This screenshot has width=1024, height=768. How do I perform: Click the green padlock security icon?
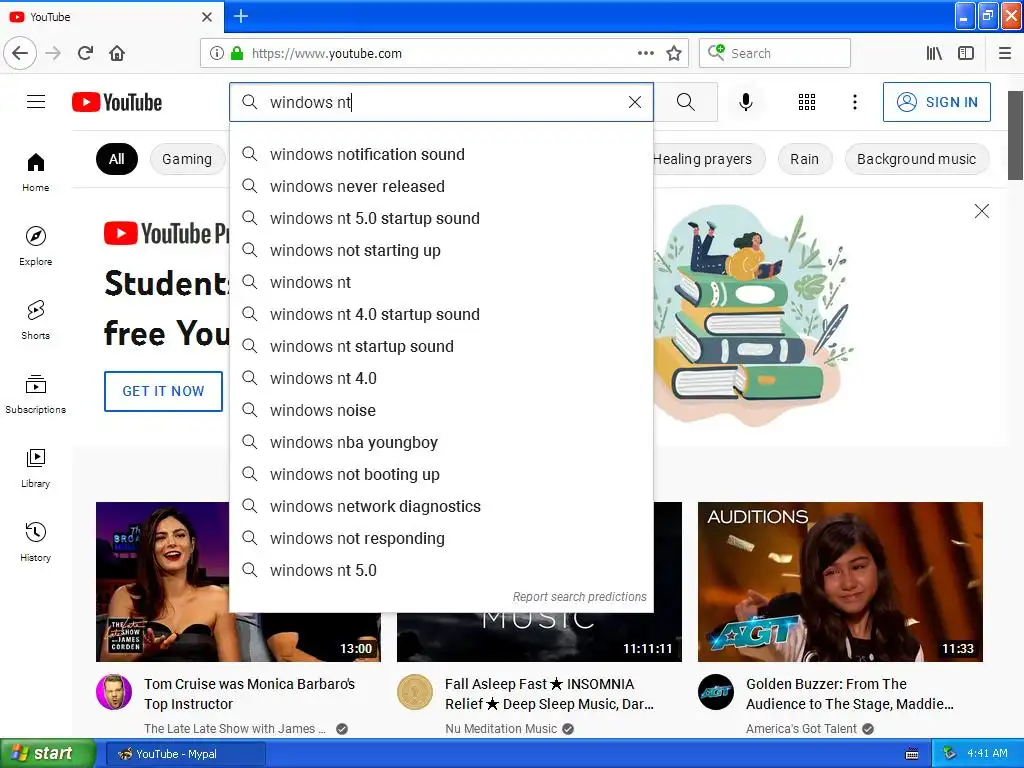[237, 53]
